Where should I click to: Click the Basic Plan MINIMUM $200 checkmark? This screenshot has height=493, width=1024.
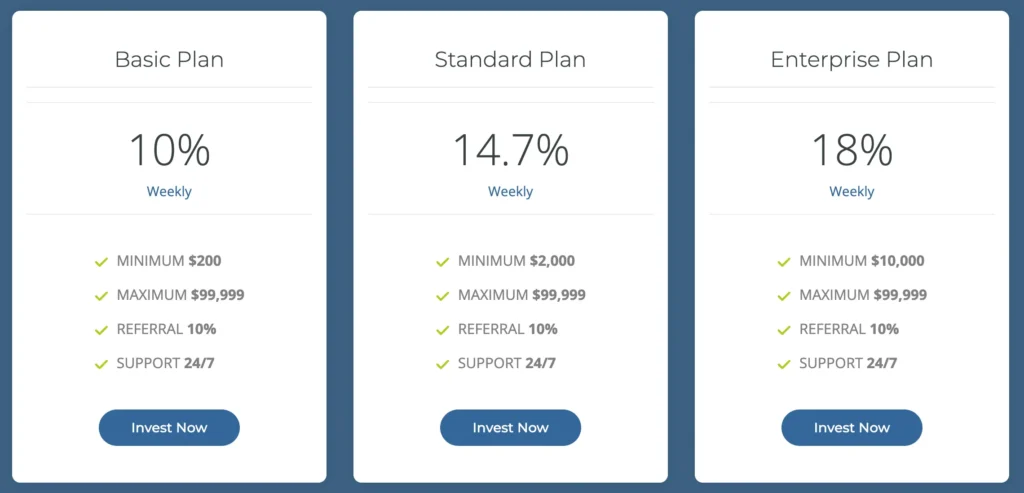[101, 262]
